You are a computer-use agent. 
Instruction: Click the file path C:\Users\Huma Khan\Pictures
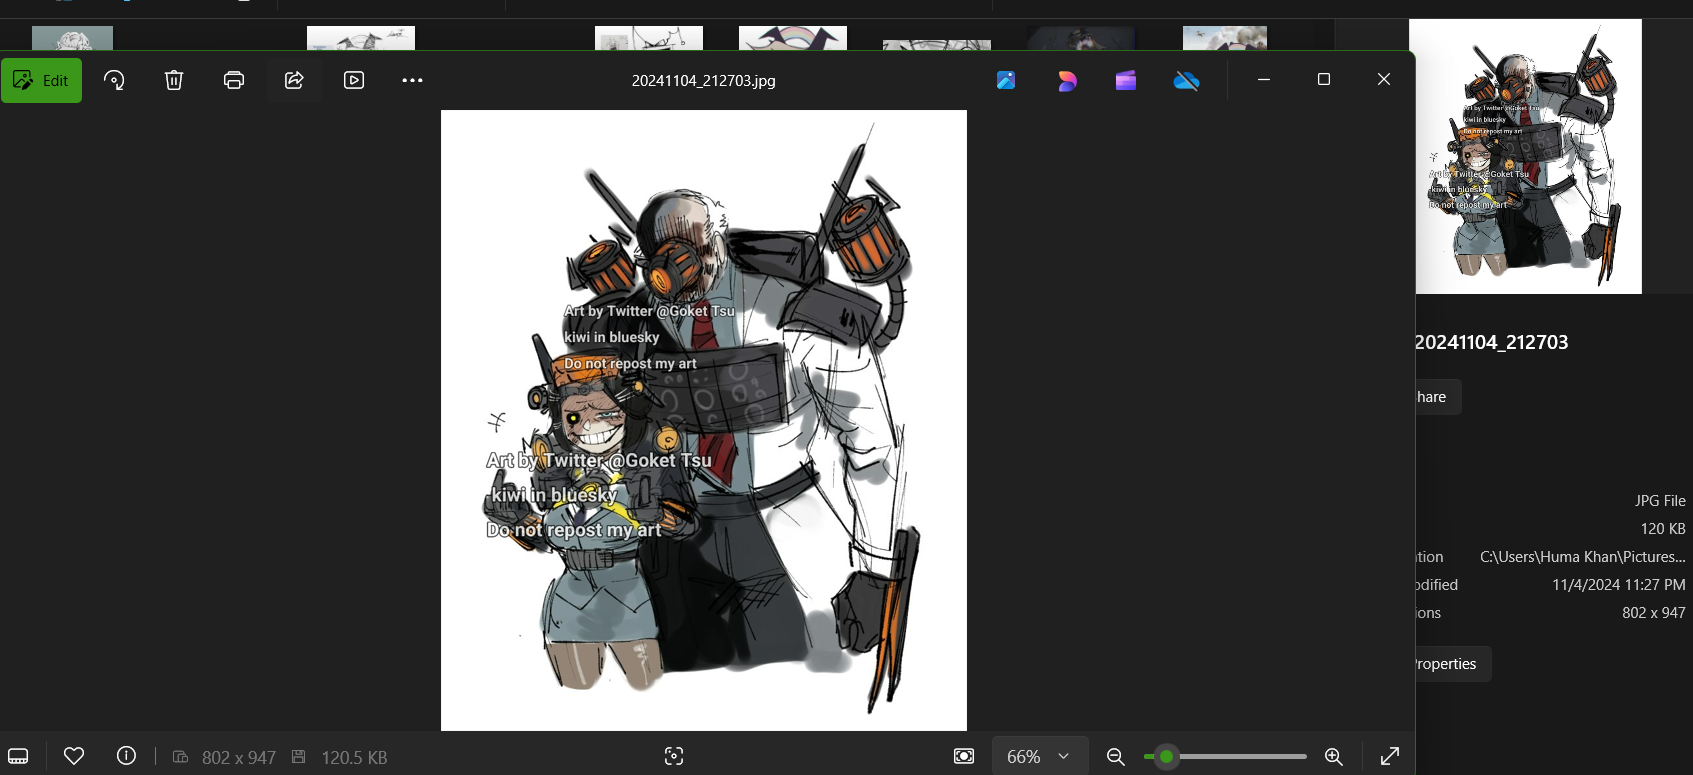coord(1582,557)
